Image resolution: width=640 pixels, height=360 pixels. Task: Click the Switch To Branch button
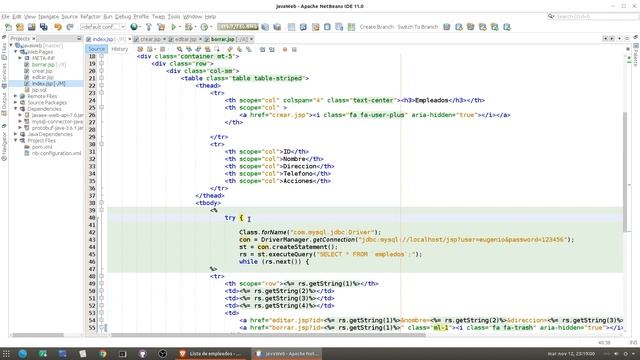point(418,27)
